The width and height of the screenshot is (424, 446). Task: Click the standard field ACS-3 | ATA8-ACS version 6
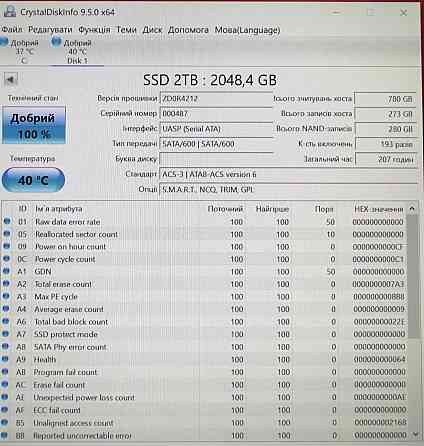coord(288,174)
